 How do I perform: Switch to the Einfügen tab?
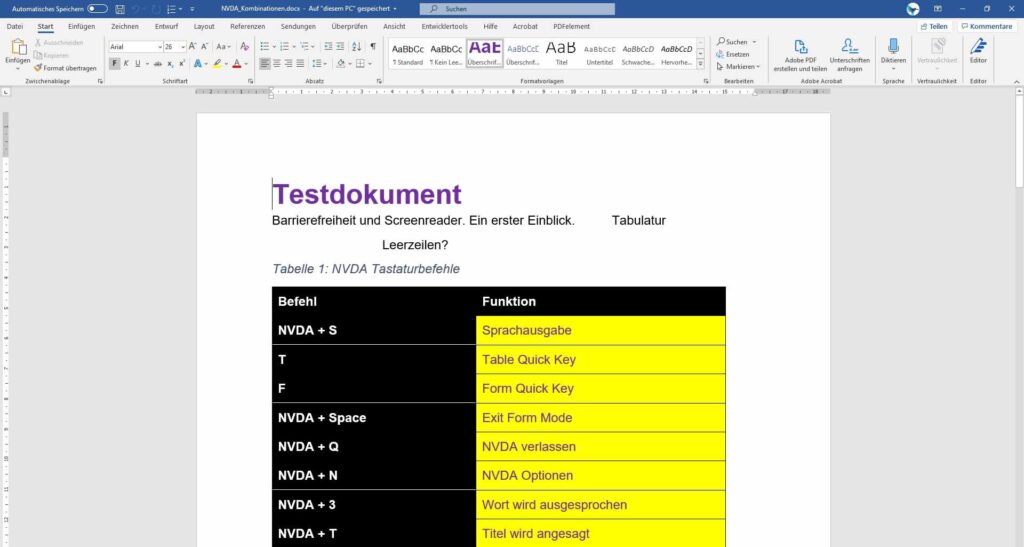pyautogui.click(x=82, y=26)
